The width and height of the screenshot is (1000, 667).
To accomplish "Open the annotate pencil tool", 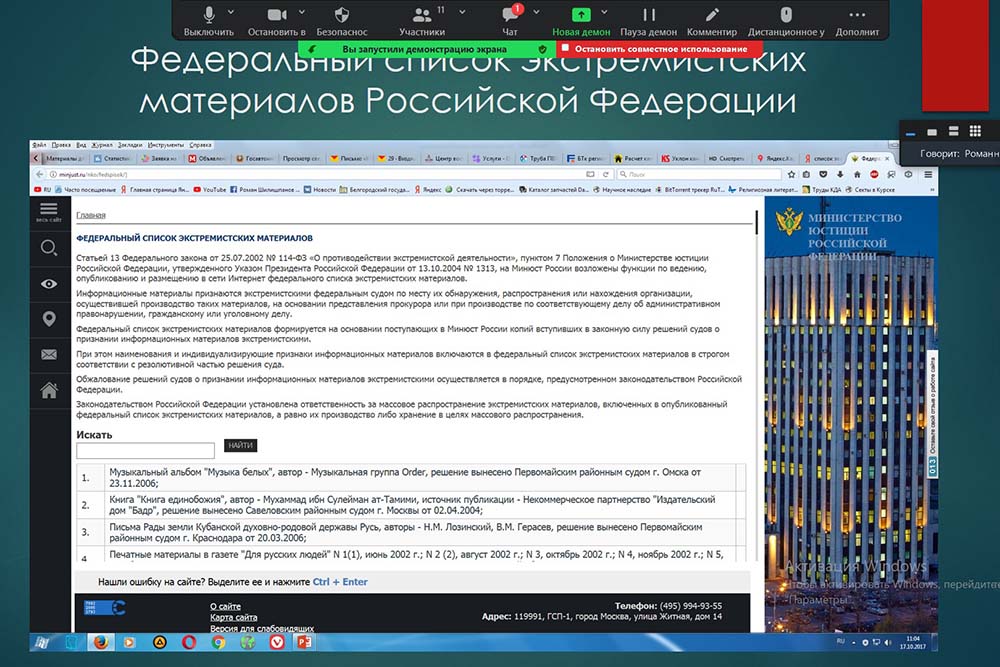I will pos(712,20).
